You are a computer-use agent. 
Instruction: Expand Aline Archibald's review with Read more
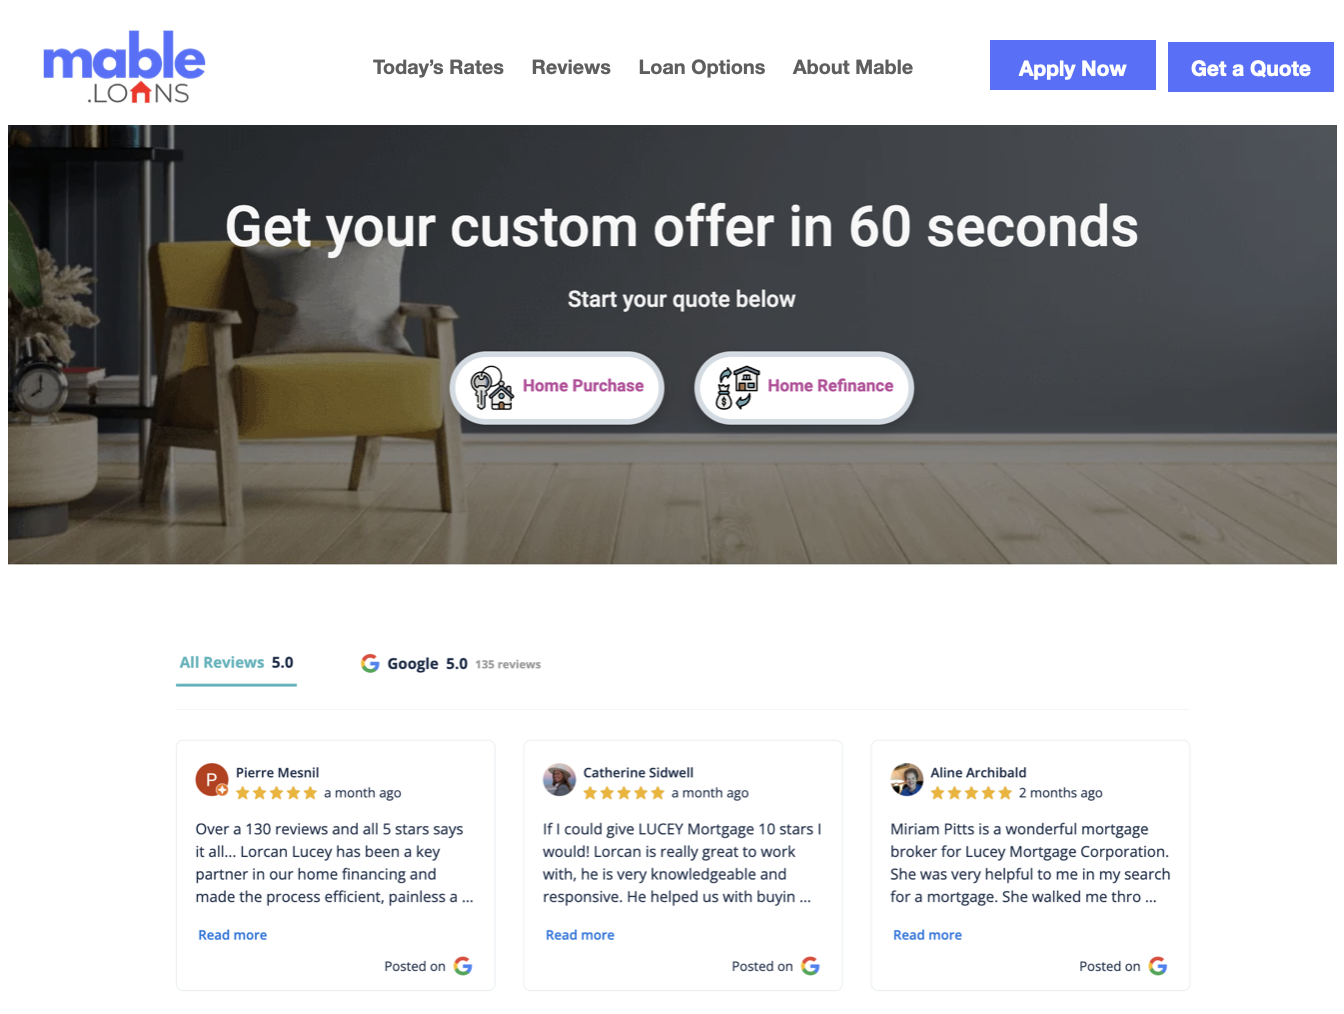coord(927,935)
